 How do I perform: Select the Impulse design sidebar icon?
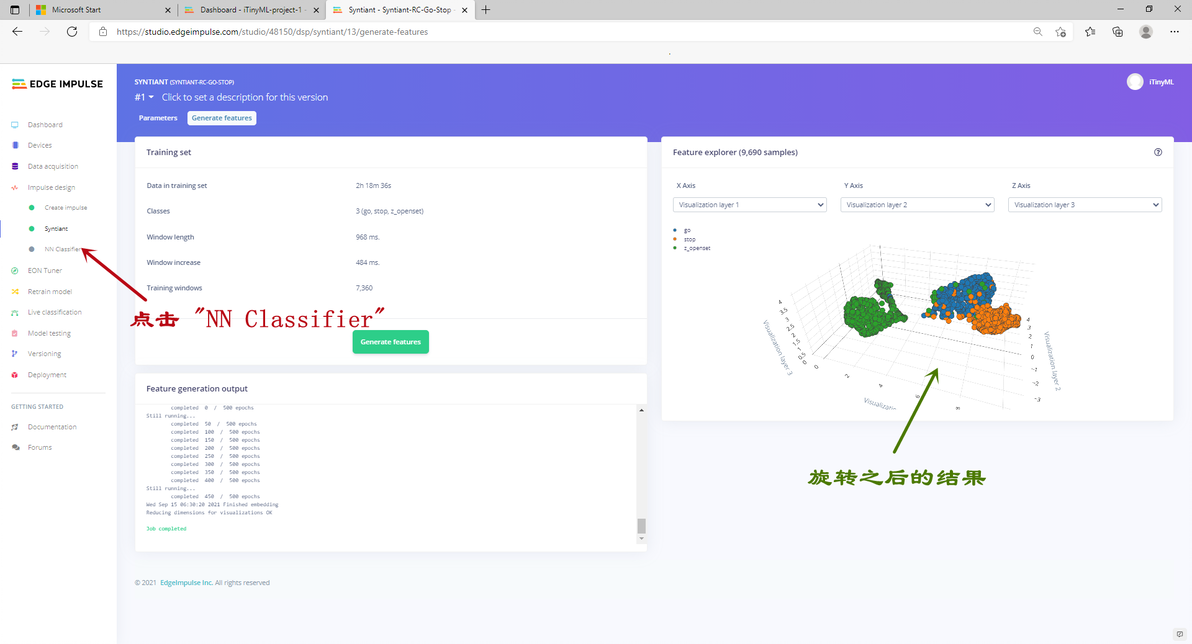(15, 187)
